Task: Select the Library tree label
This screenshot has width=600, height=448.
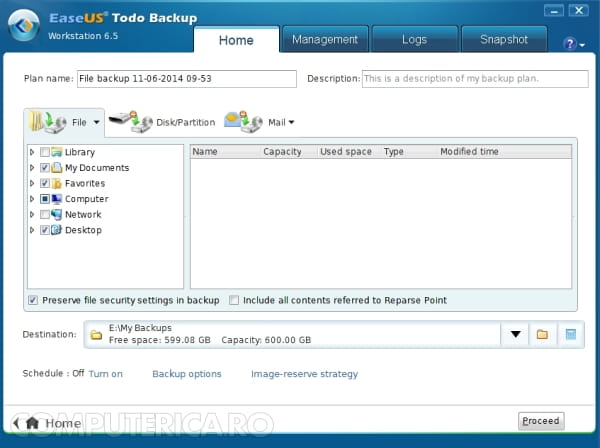Action: tap(80, 152)
